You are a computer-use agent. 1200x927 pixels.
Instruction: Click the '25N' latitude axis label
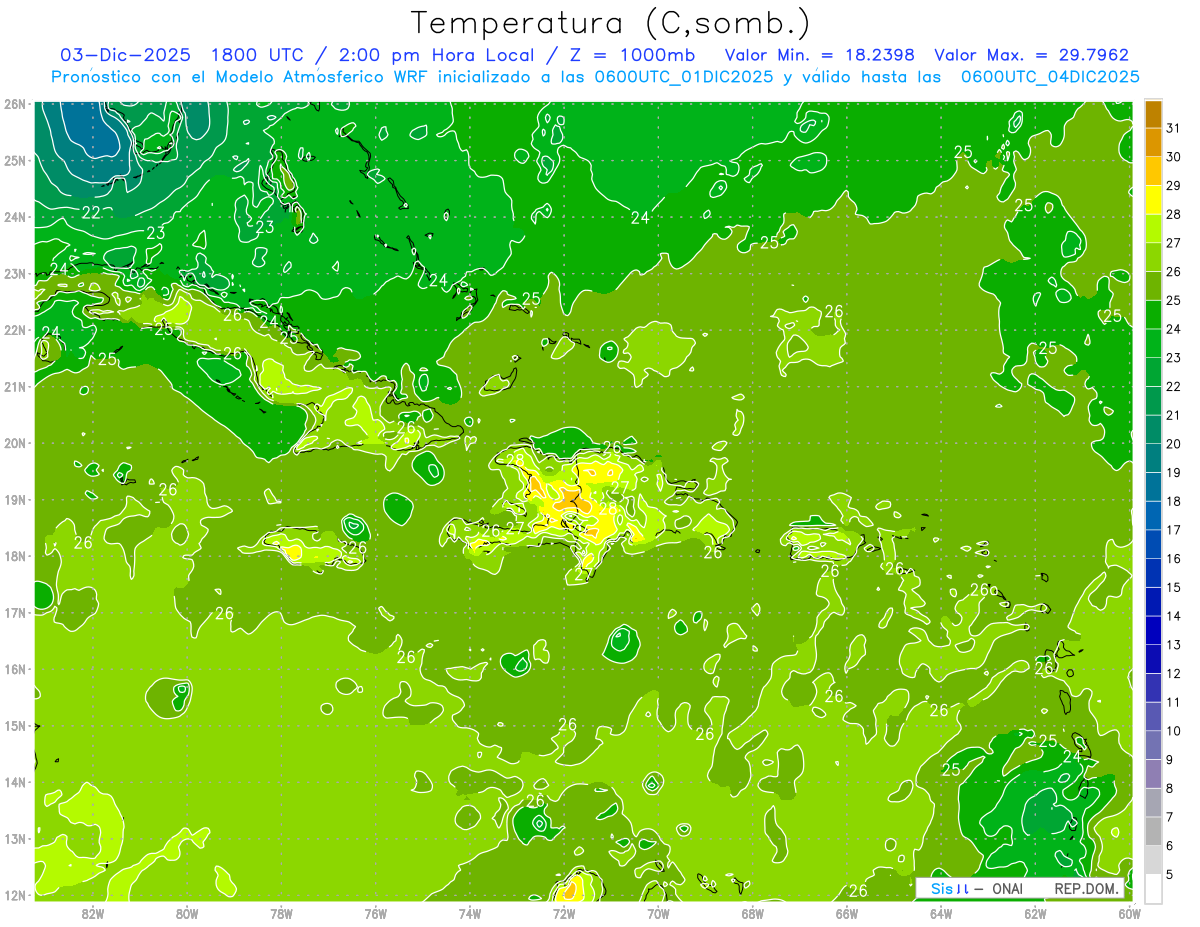point(15,160)
